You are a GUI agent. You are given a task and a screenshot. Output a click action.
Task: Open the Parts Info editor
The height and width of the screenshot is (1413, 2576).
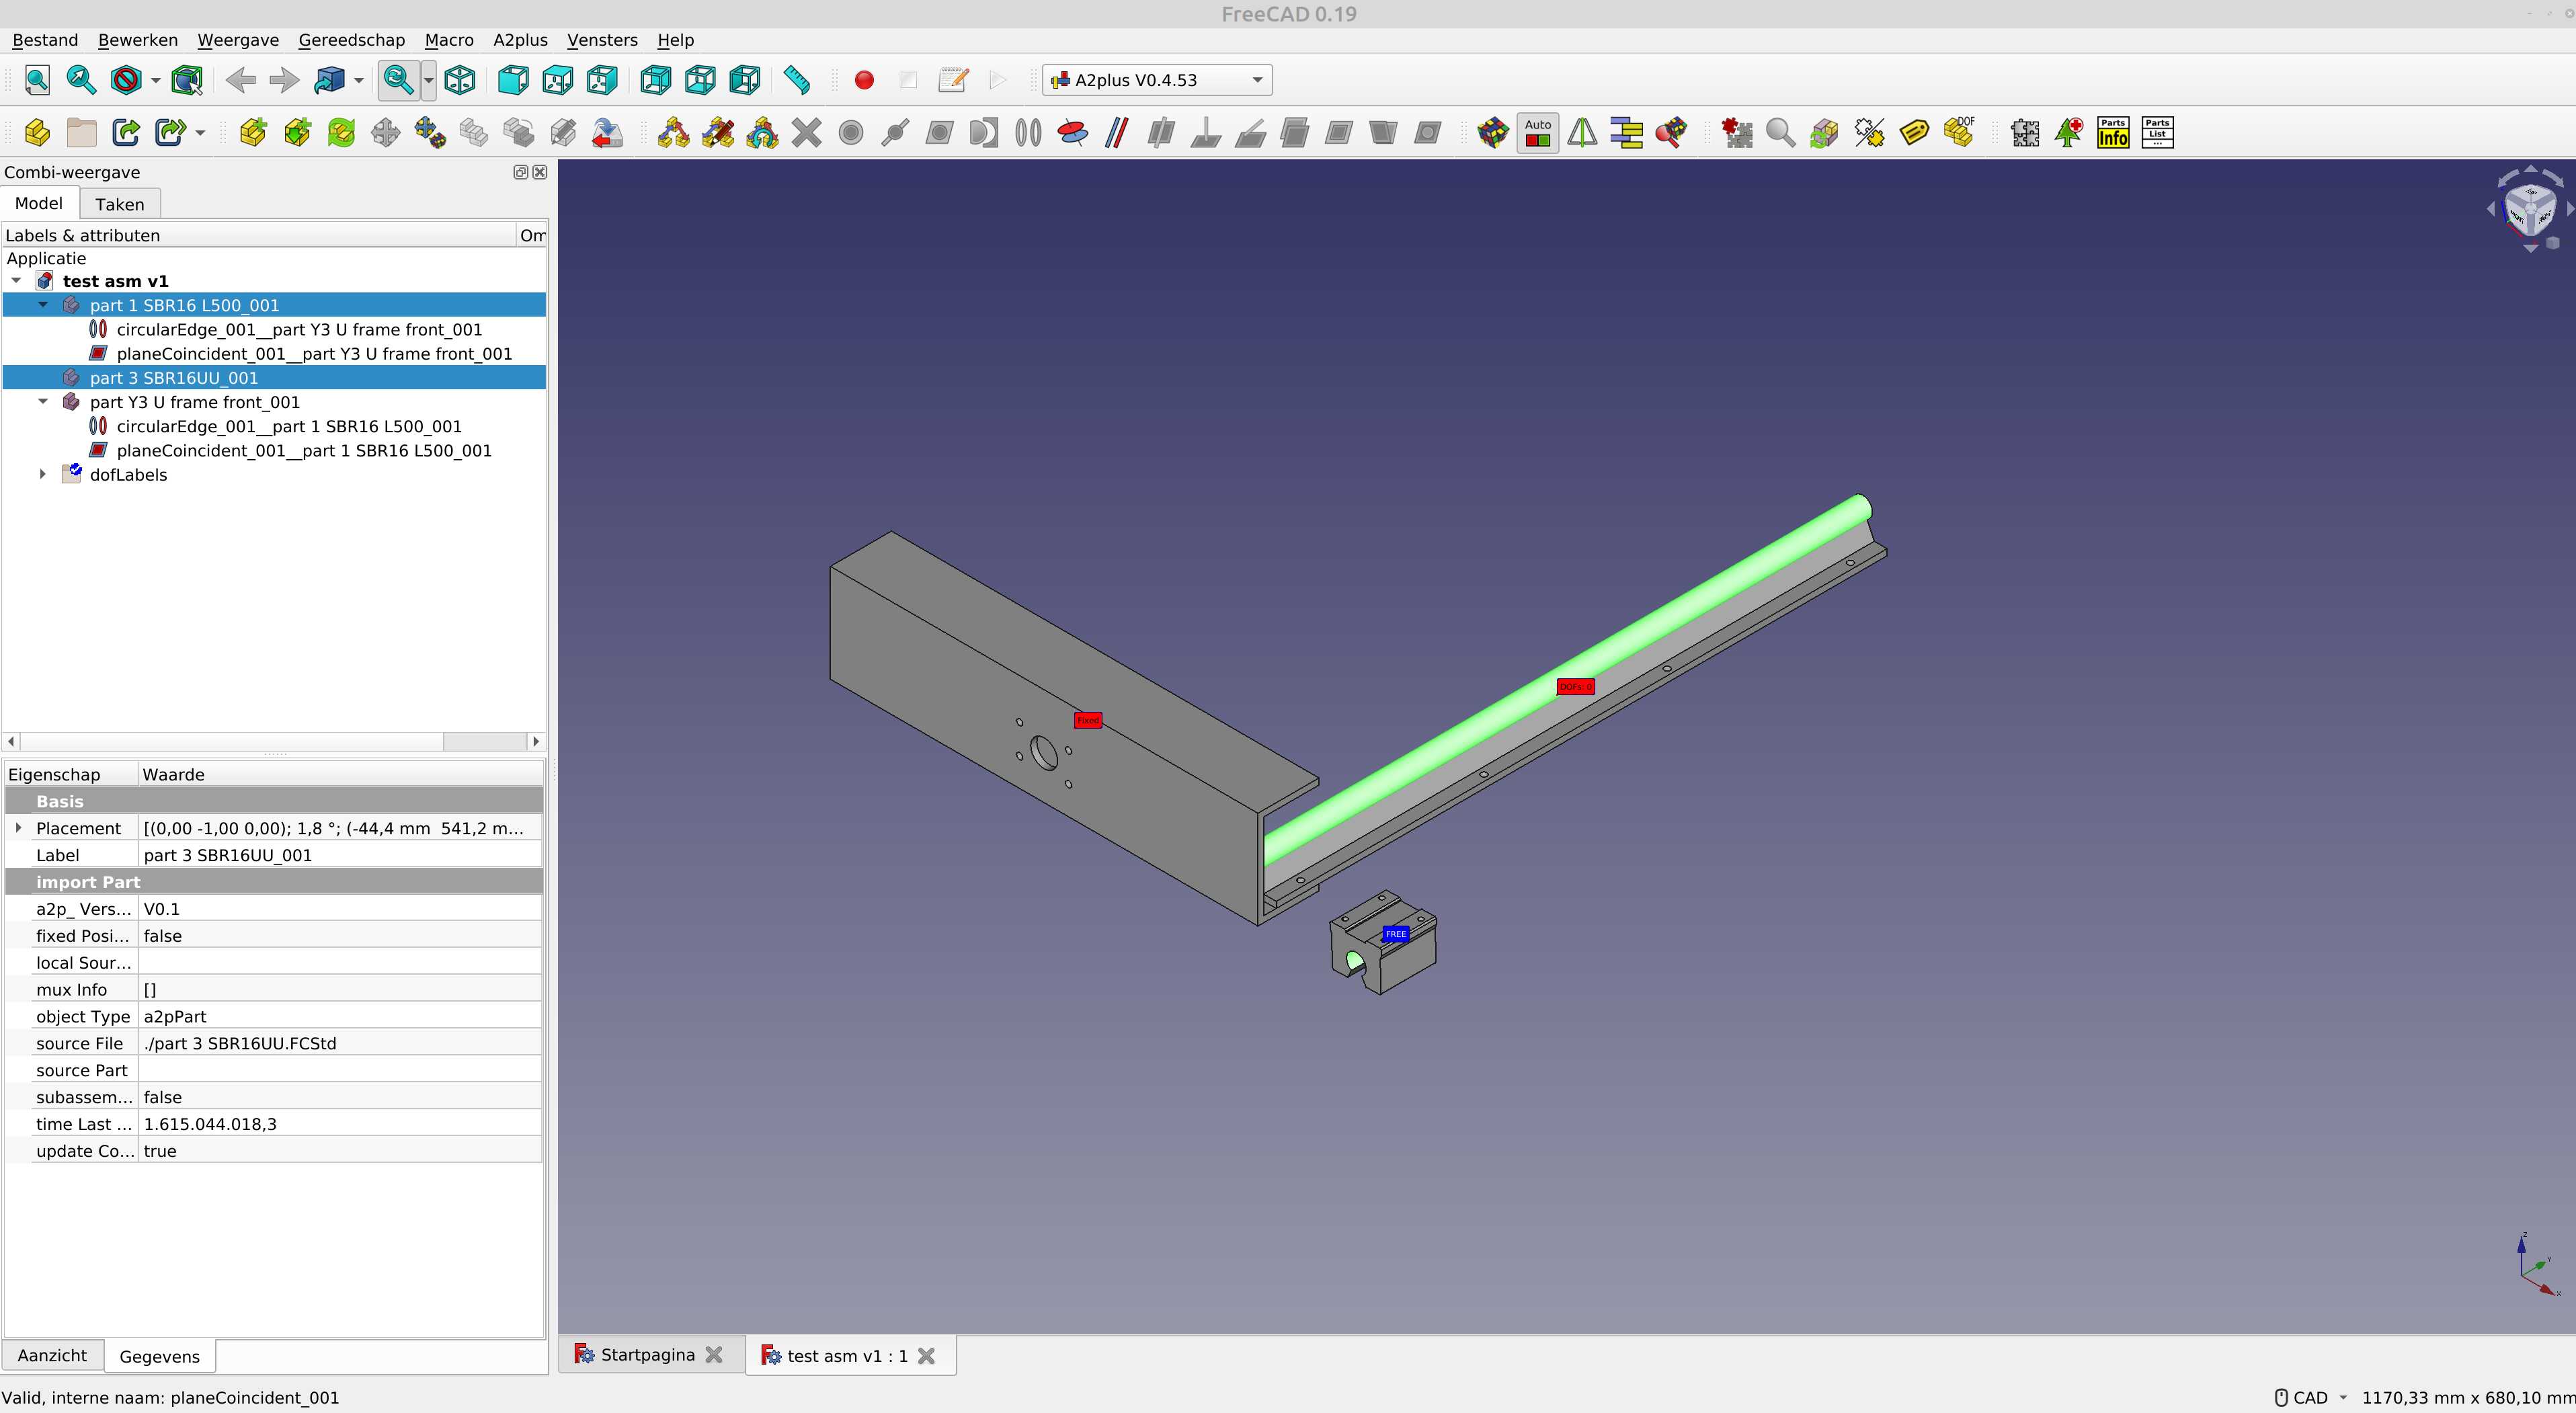2112,133
